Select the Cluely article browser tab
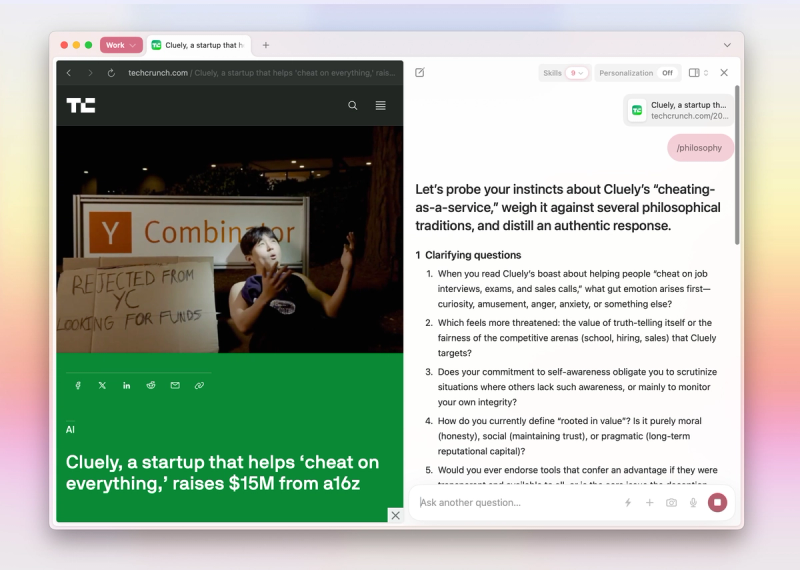Viewport: 800px width, 570px height. pyautogui.click(x=199, y=45)
